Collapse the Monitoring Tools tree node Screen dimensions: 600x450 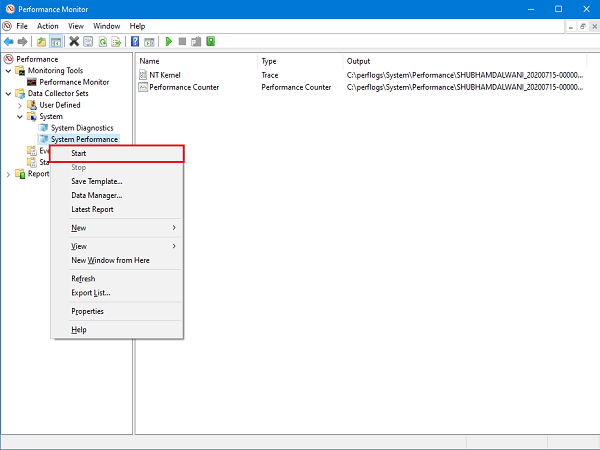(x=8, y=71)
